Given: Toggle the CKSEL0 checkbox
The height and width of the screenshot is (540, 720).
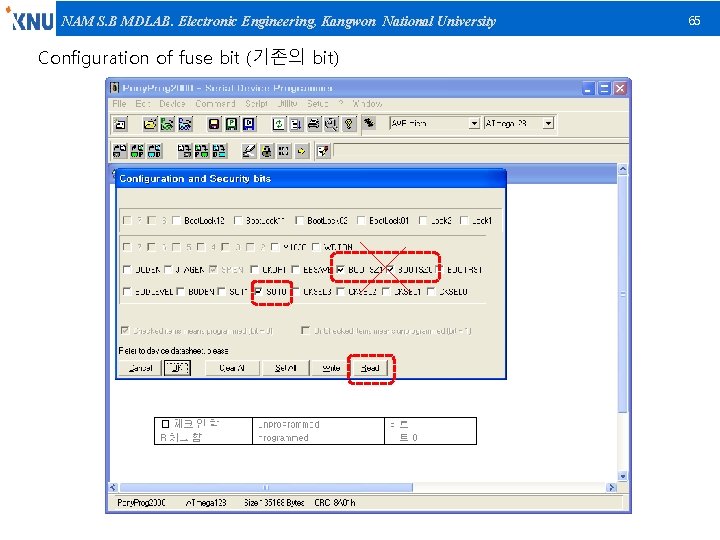Looking at the screenshot, I should click(431, 292).
